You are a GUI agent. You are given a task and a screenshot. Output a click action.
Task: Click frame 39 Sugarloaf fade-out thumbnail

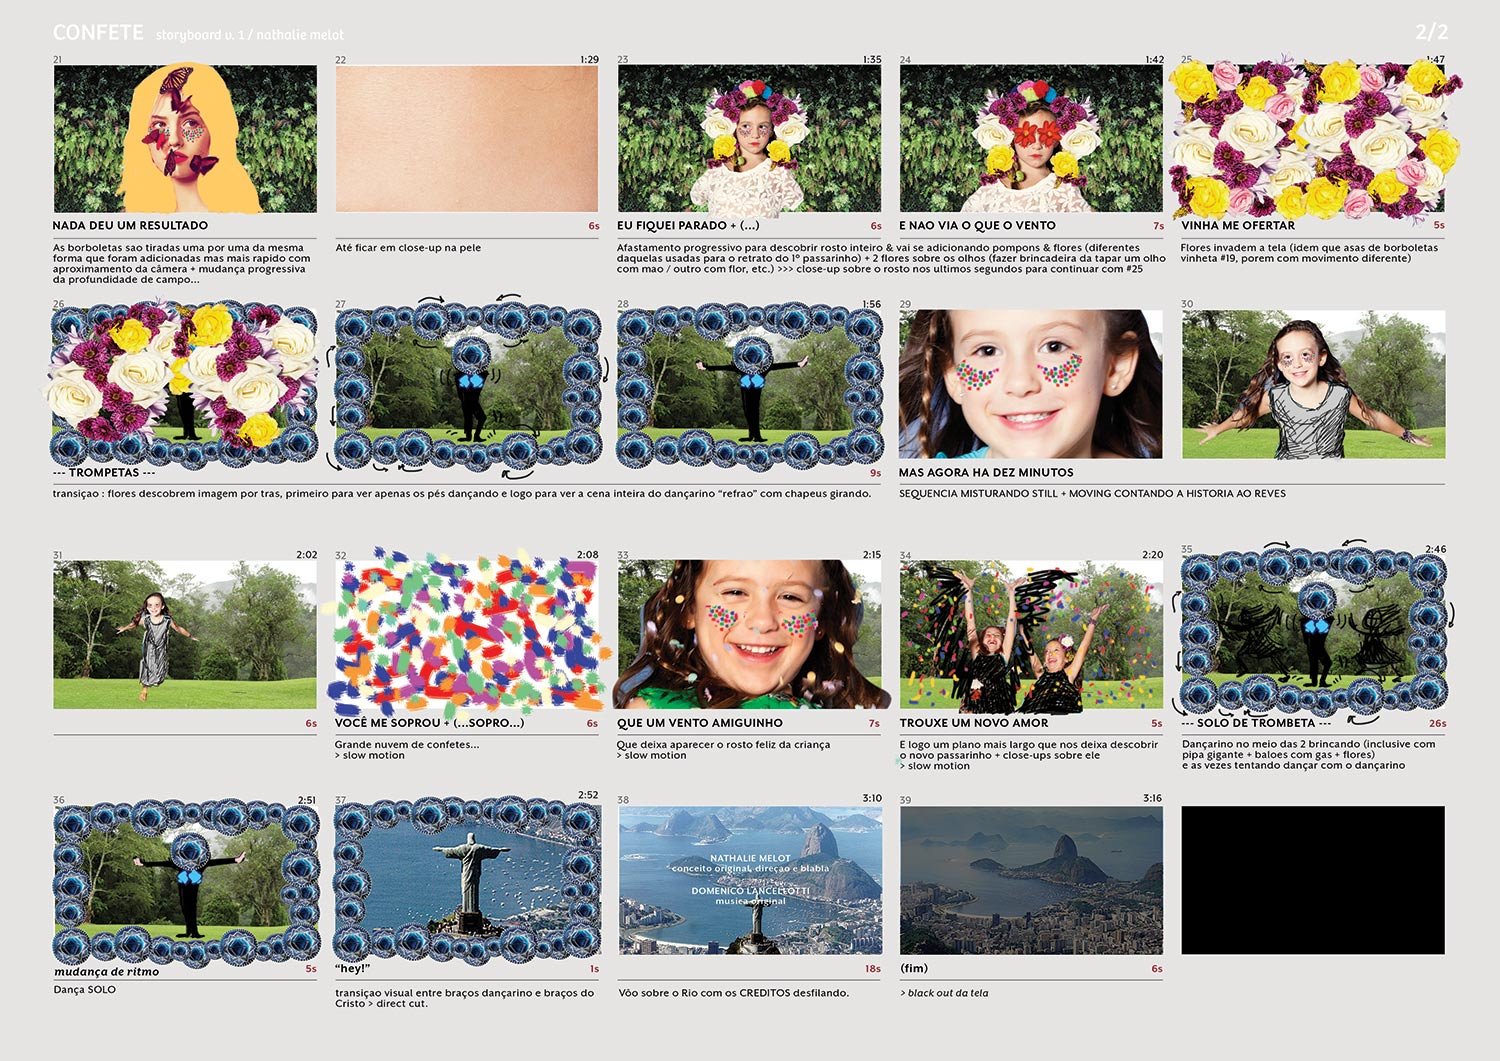[x=1031, y=880]
